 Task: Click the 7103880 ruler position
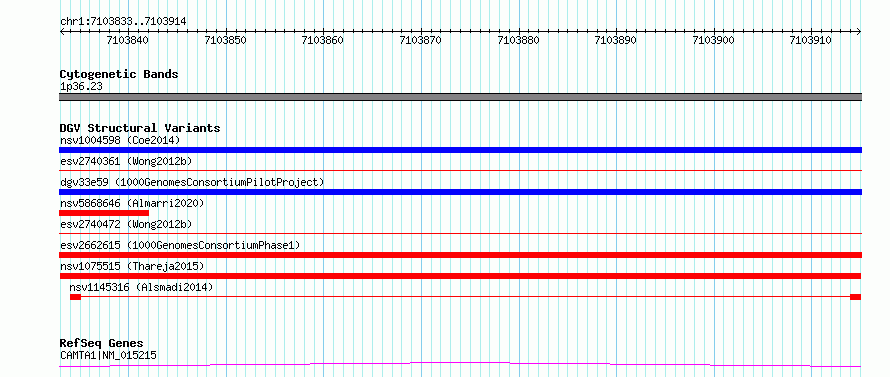click(519, 40)
